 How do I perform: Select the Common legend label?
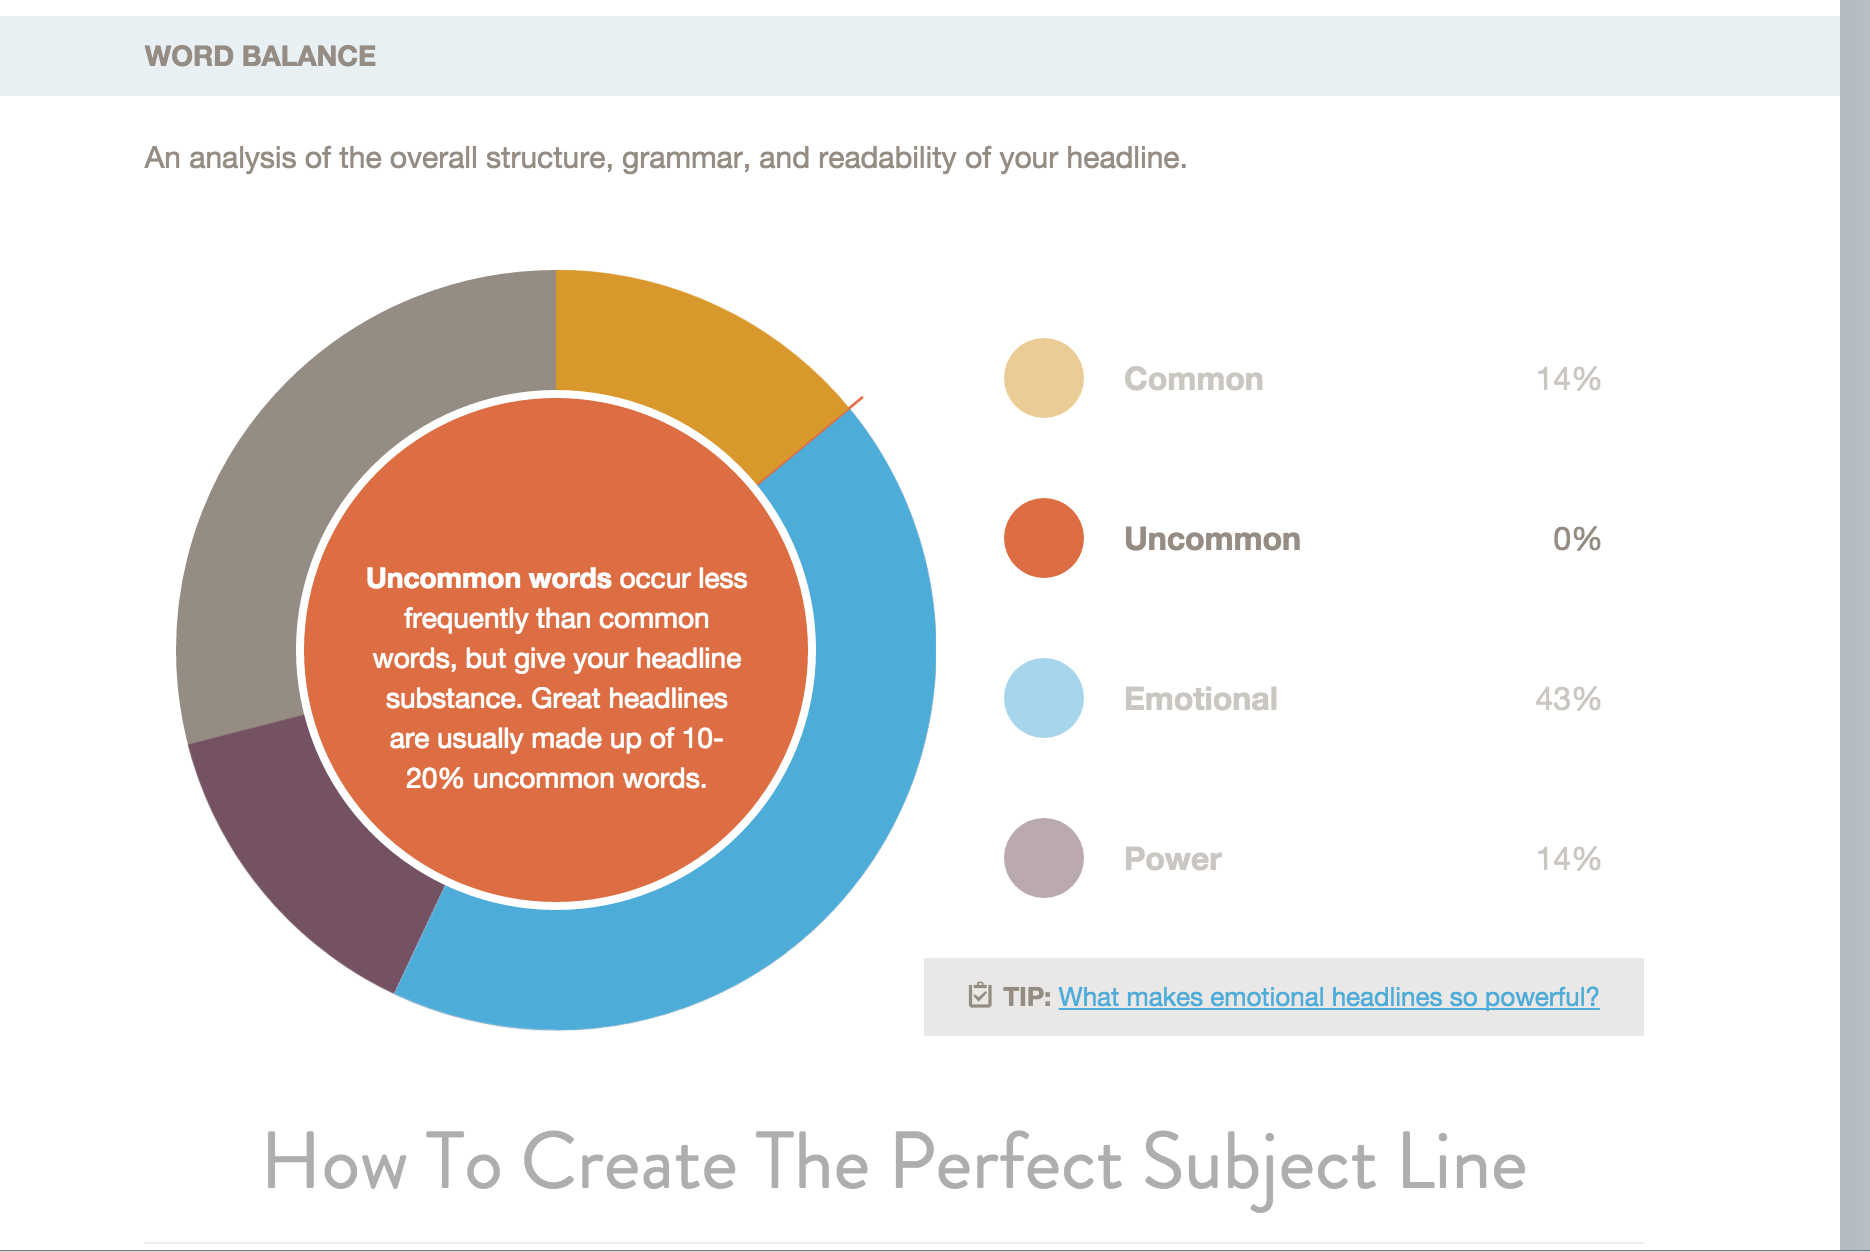(x=1193, y=379)
